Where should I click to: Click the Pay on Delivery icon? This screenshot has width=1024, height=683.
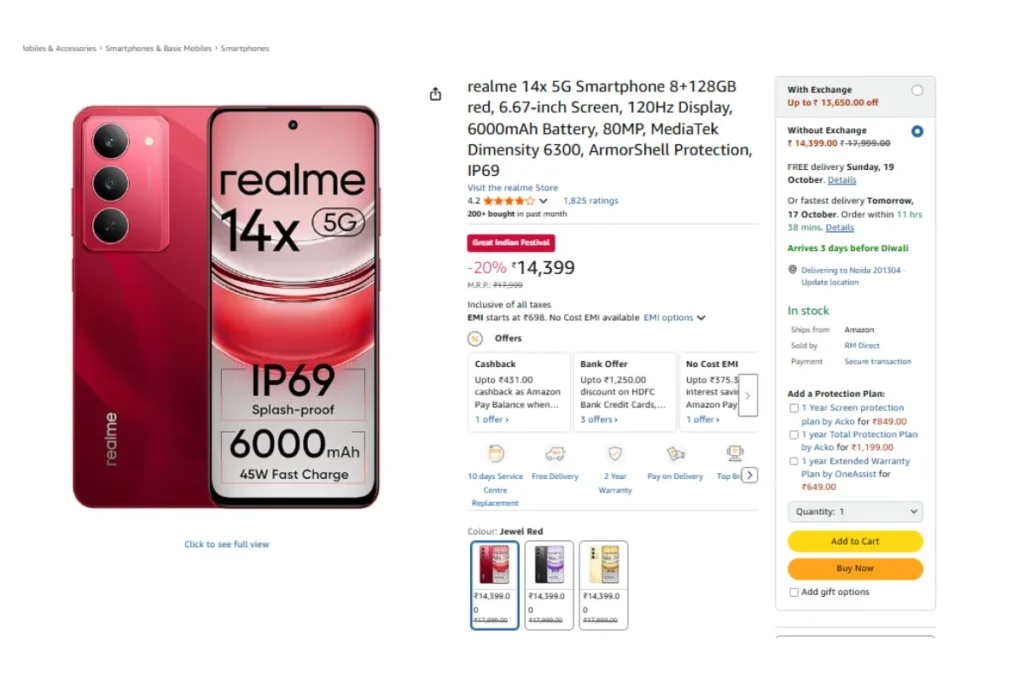675,454
